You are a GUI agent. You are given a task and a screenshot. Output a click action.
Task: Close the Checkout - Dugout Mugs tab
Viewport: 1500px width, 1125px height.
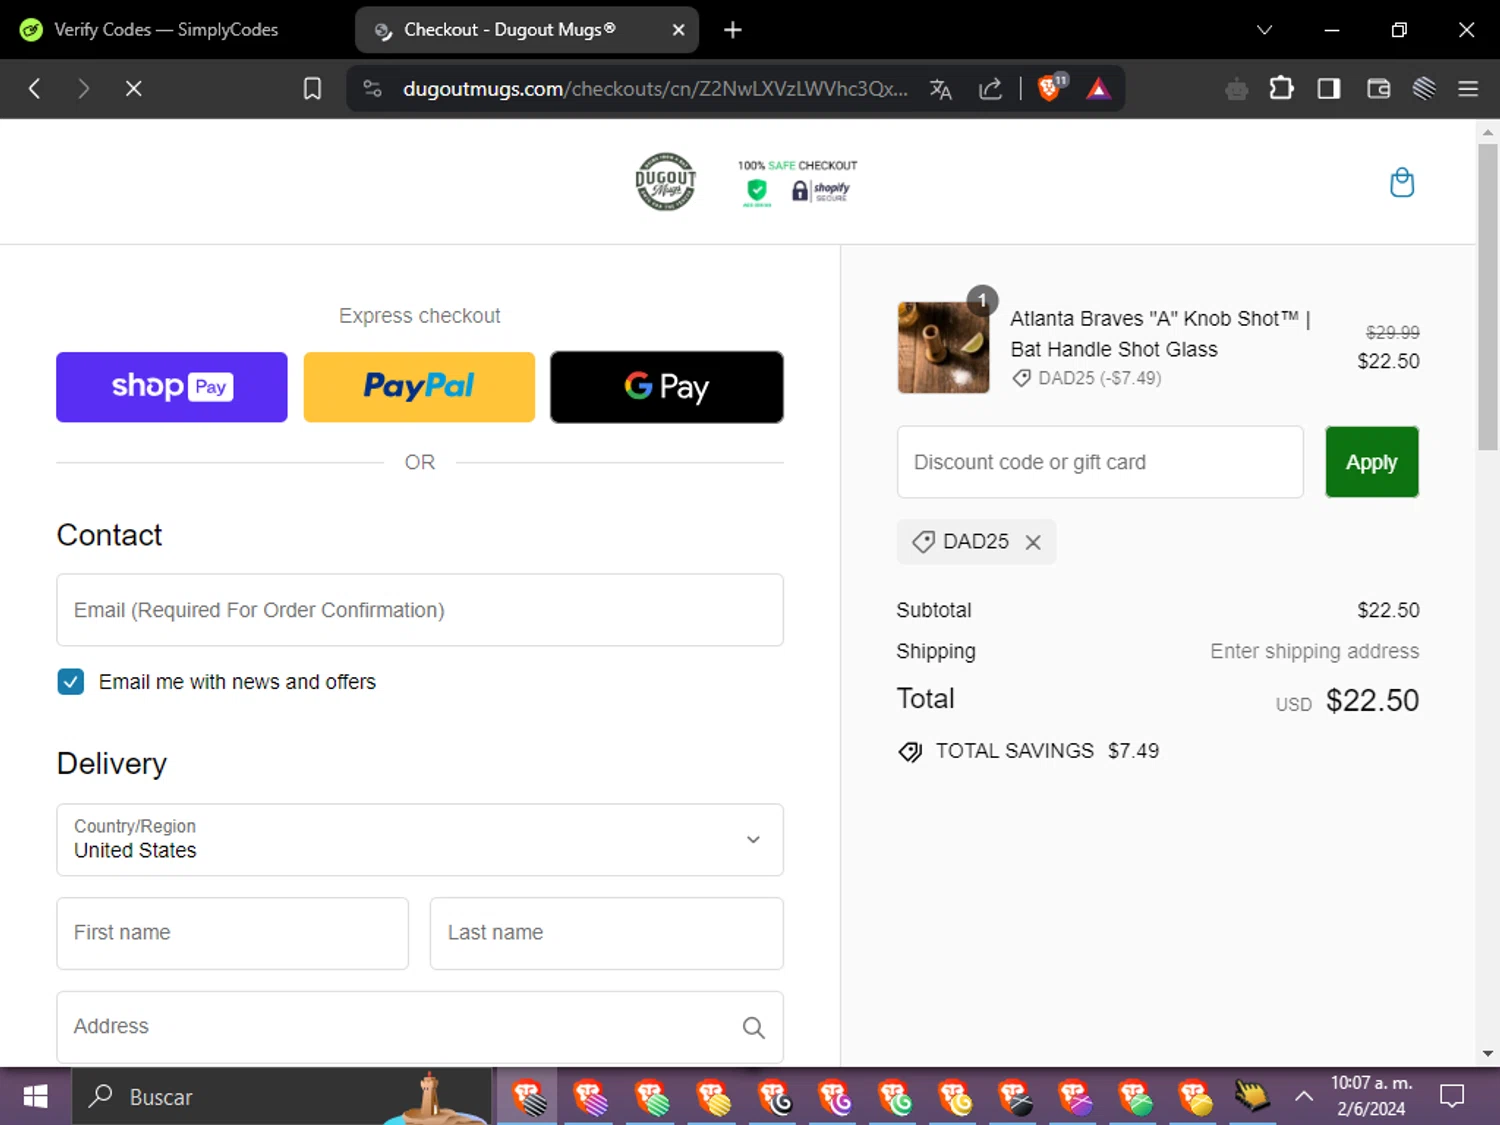point(678,30)
